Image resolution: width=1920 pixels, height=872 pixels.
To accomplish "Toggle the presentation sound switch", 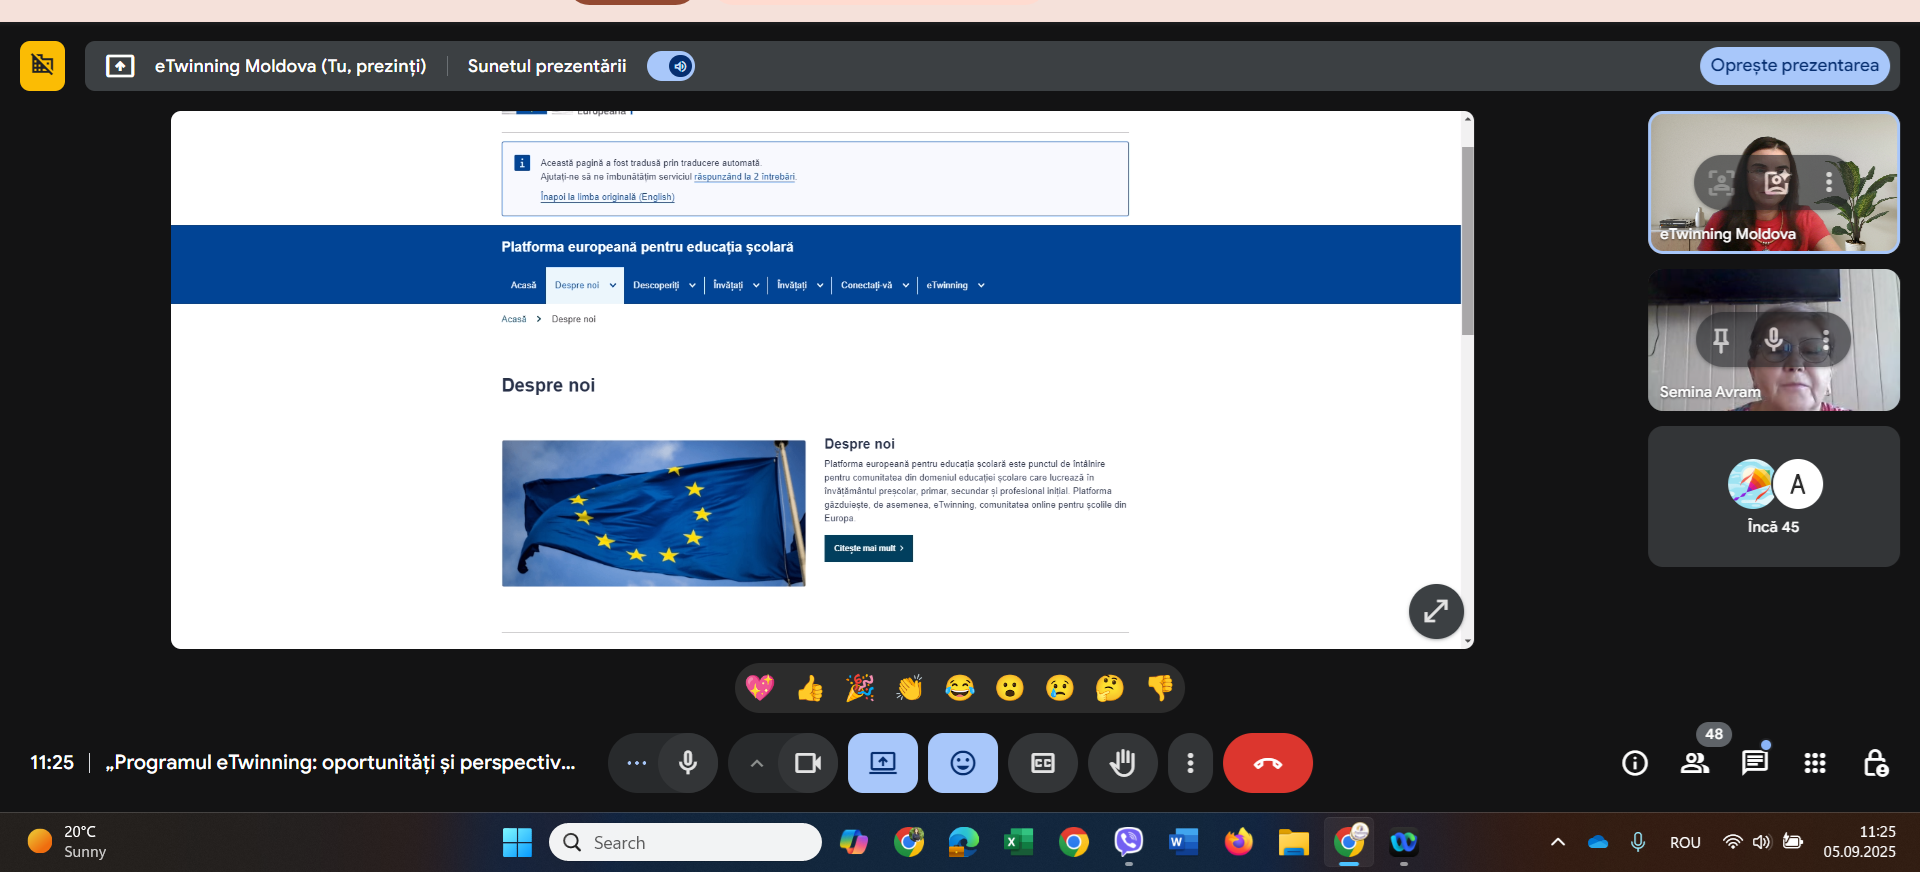I will 671,66.
